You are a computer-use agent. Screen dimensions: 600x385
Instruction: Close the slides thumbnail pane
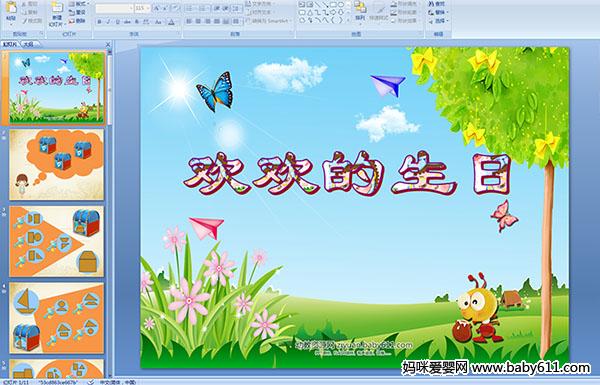point(108,45)
